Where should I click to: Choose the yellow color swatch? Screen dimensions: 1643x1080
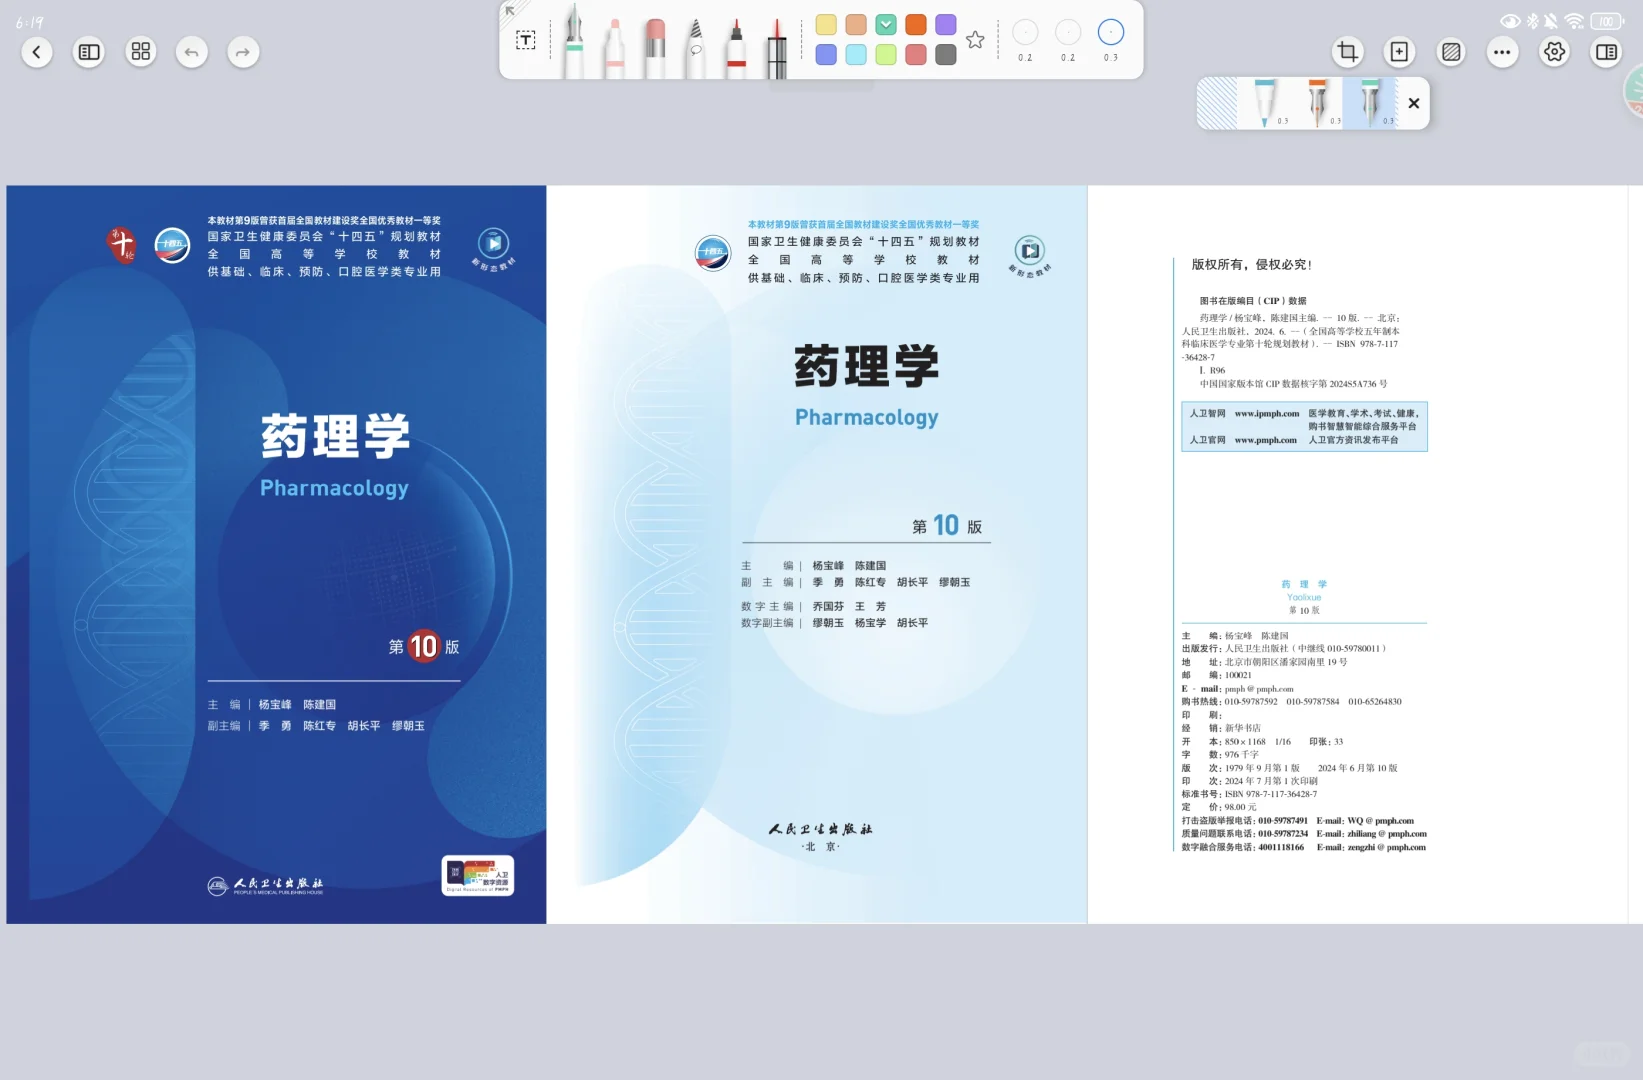tap(826, 25)
